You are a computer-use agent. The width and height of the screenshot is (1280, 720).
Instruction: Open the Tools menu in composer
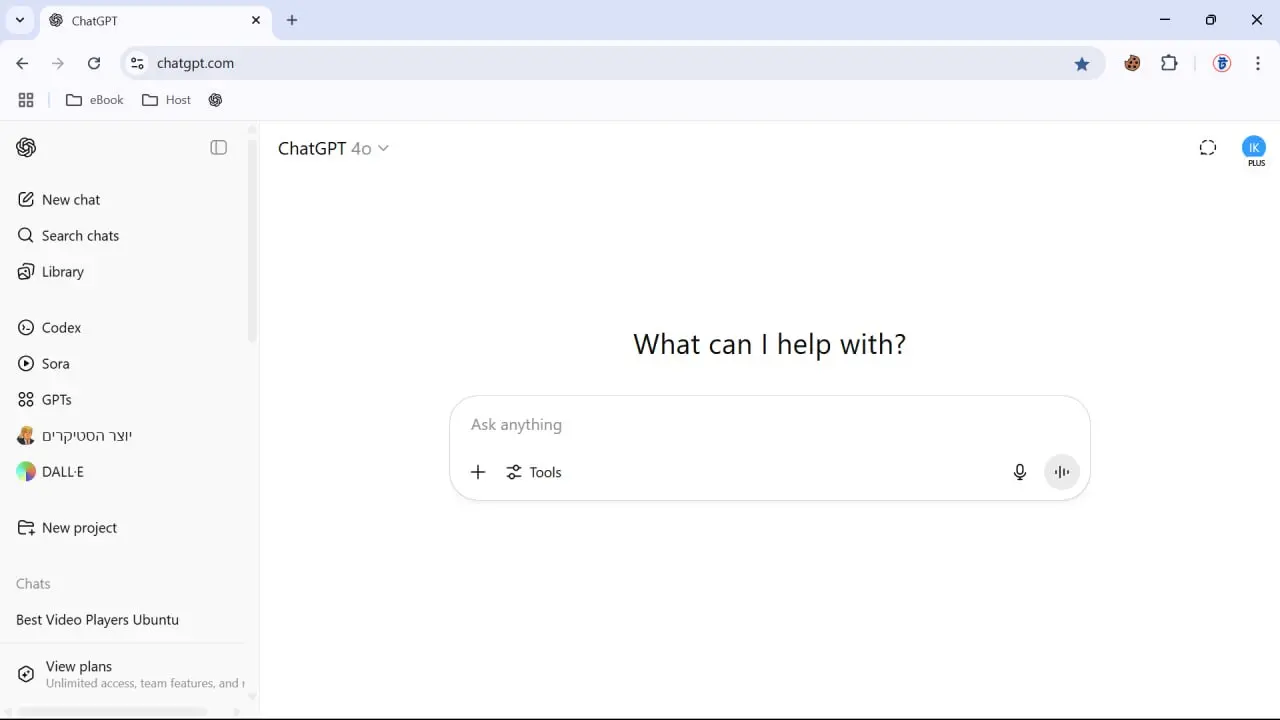(x=534, y=472)
